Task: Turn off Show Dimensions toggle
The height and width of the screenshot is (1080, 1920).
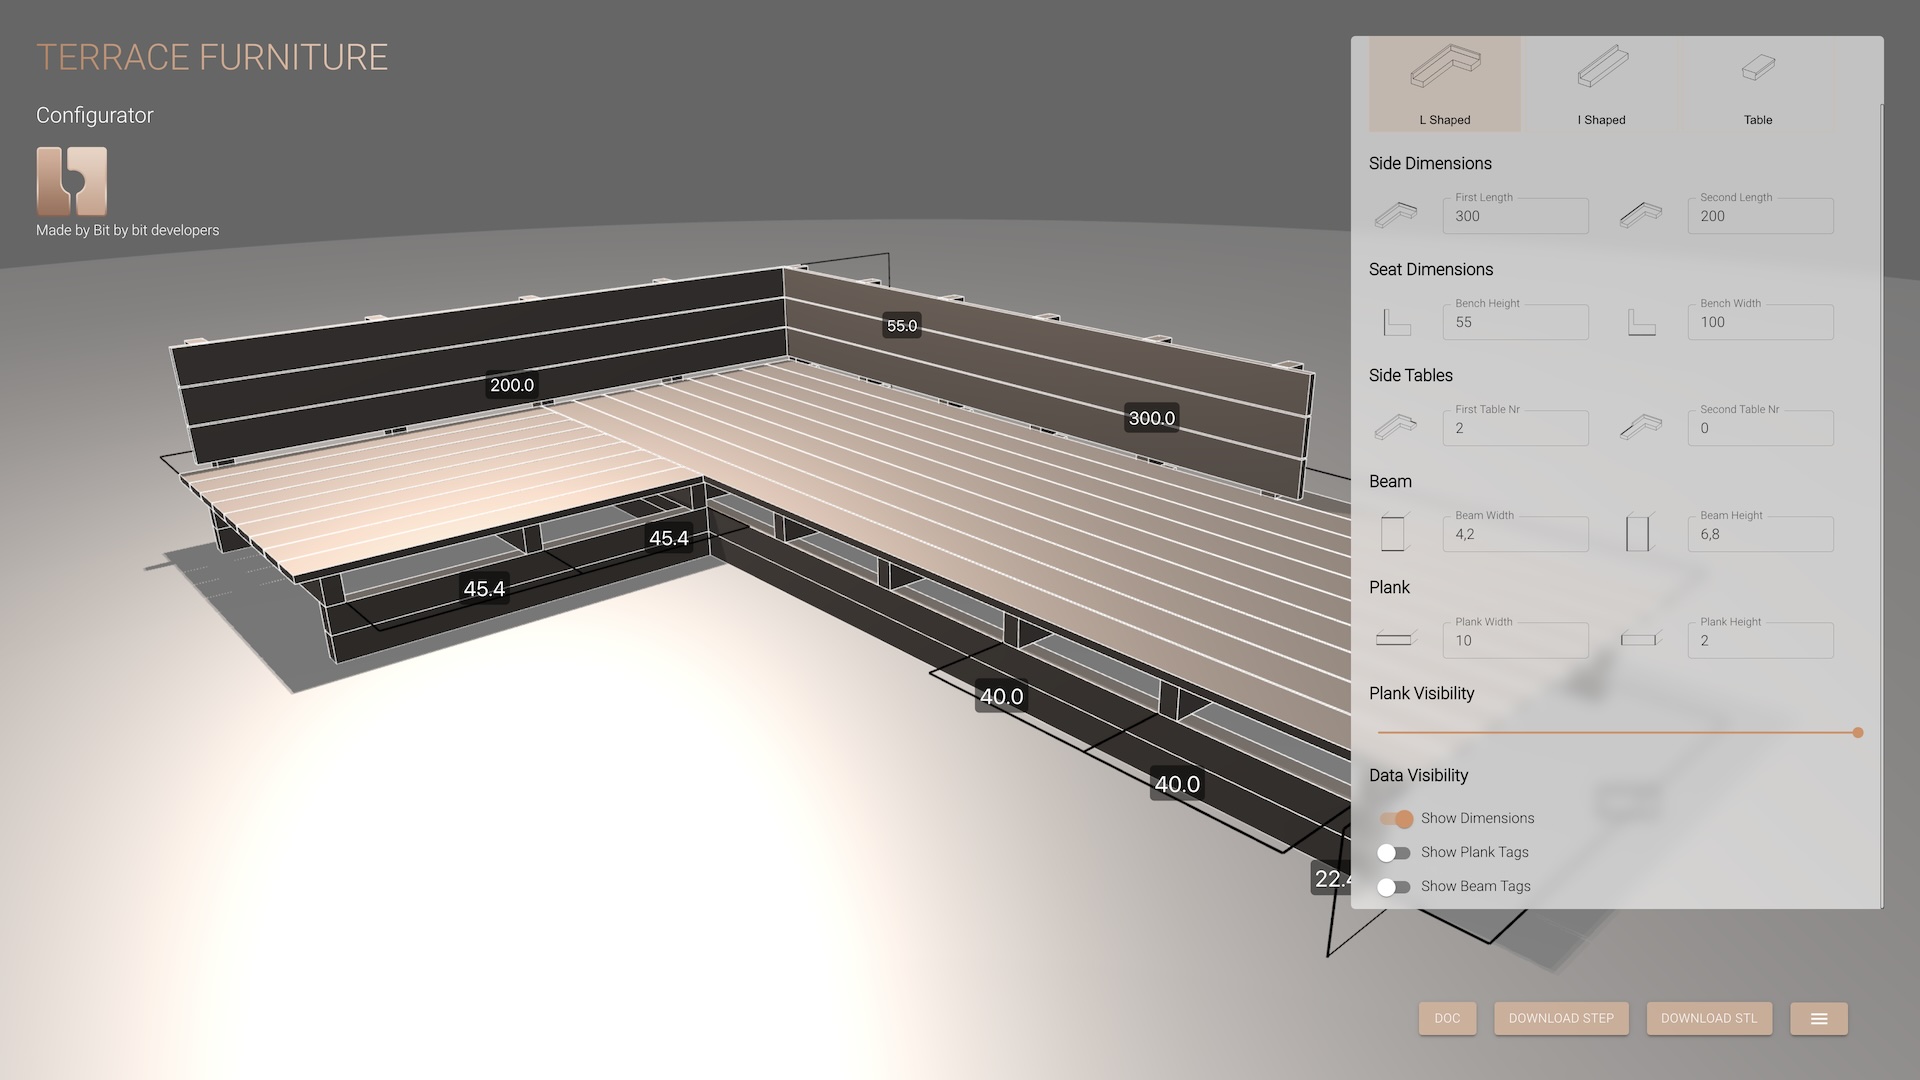Action: coord(1396,819)
